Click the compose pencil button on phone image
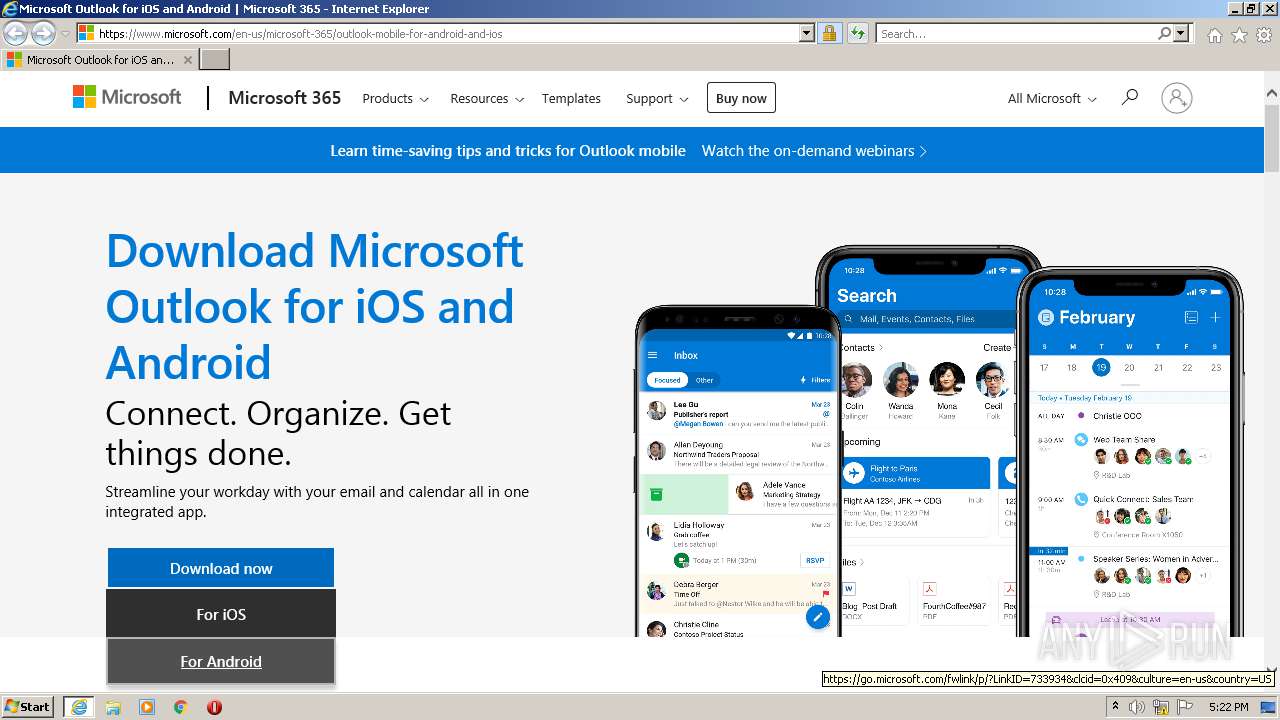The image size is (1280, 720). 818,618
